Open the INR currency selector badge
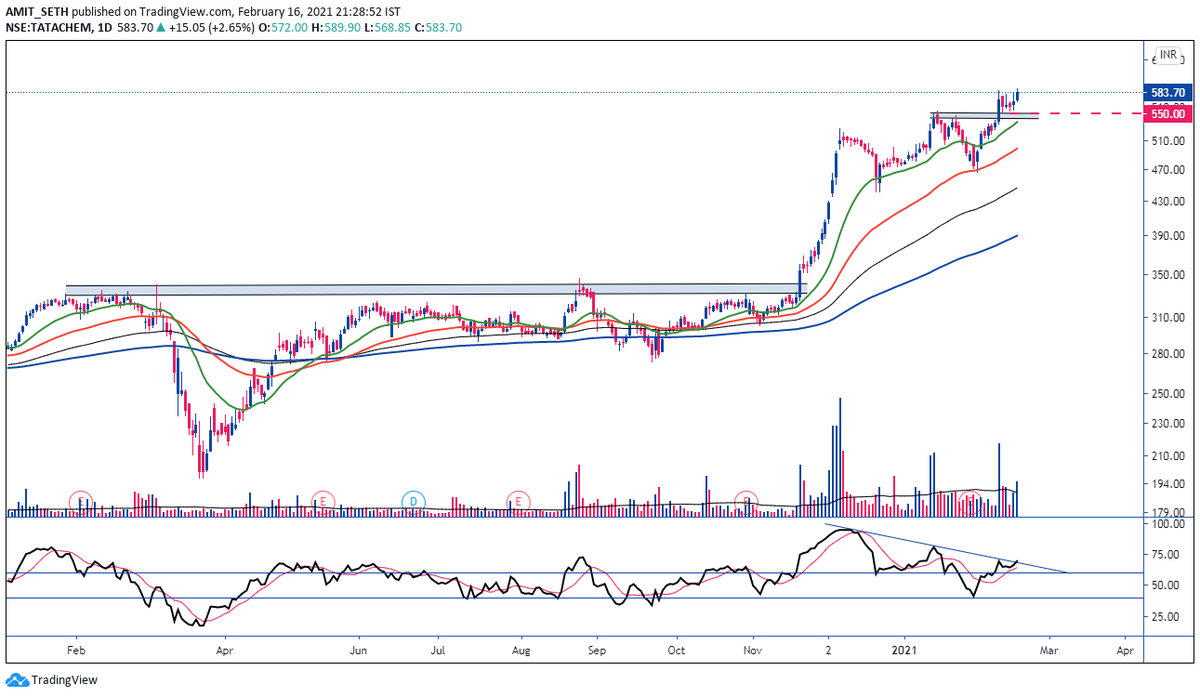The image size is (1200, 697). click(x=1167, y=55)
